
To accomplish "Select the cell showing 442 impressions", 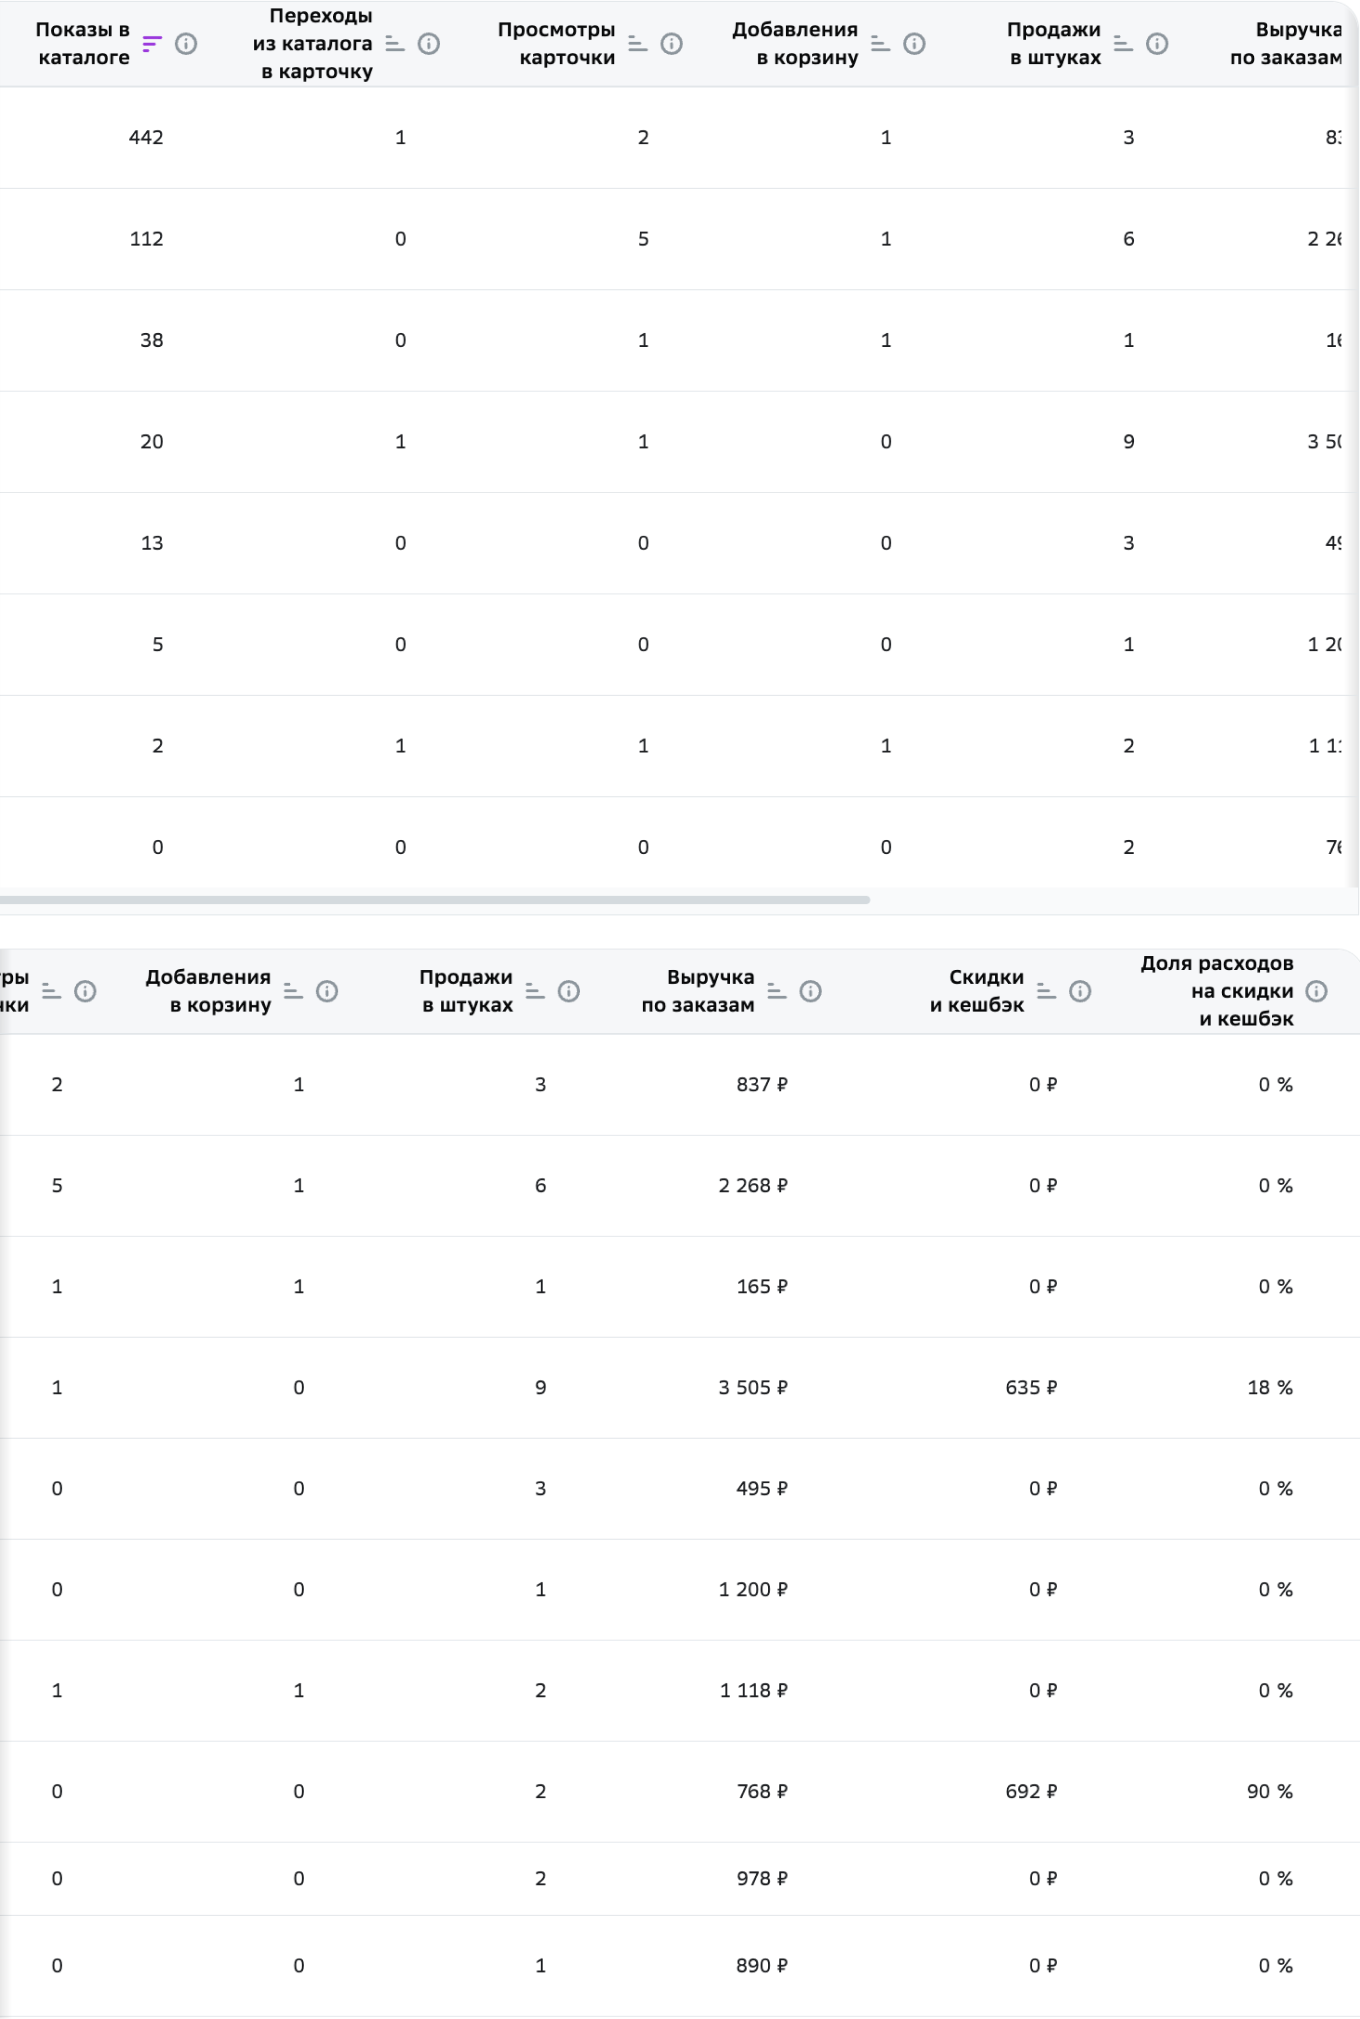I will pos(146,138).
